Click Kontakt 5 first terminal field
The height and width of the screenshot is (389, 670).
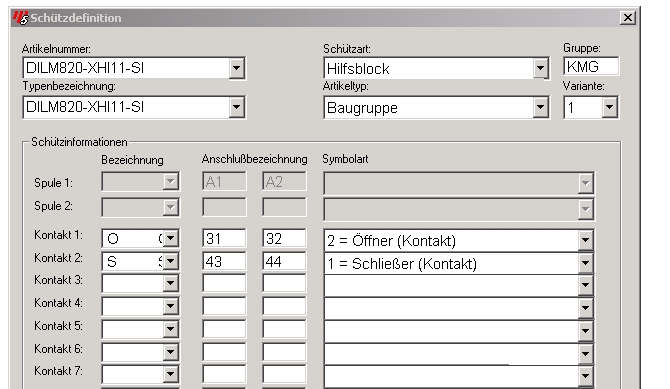click(224, 329)
